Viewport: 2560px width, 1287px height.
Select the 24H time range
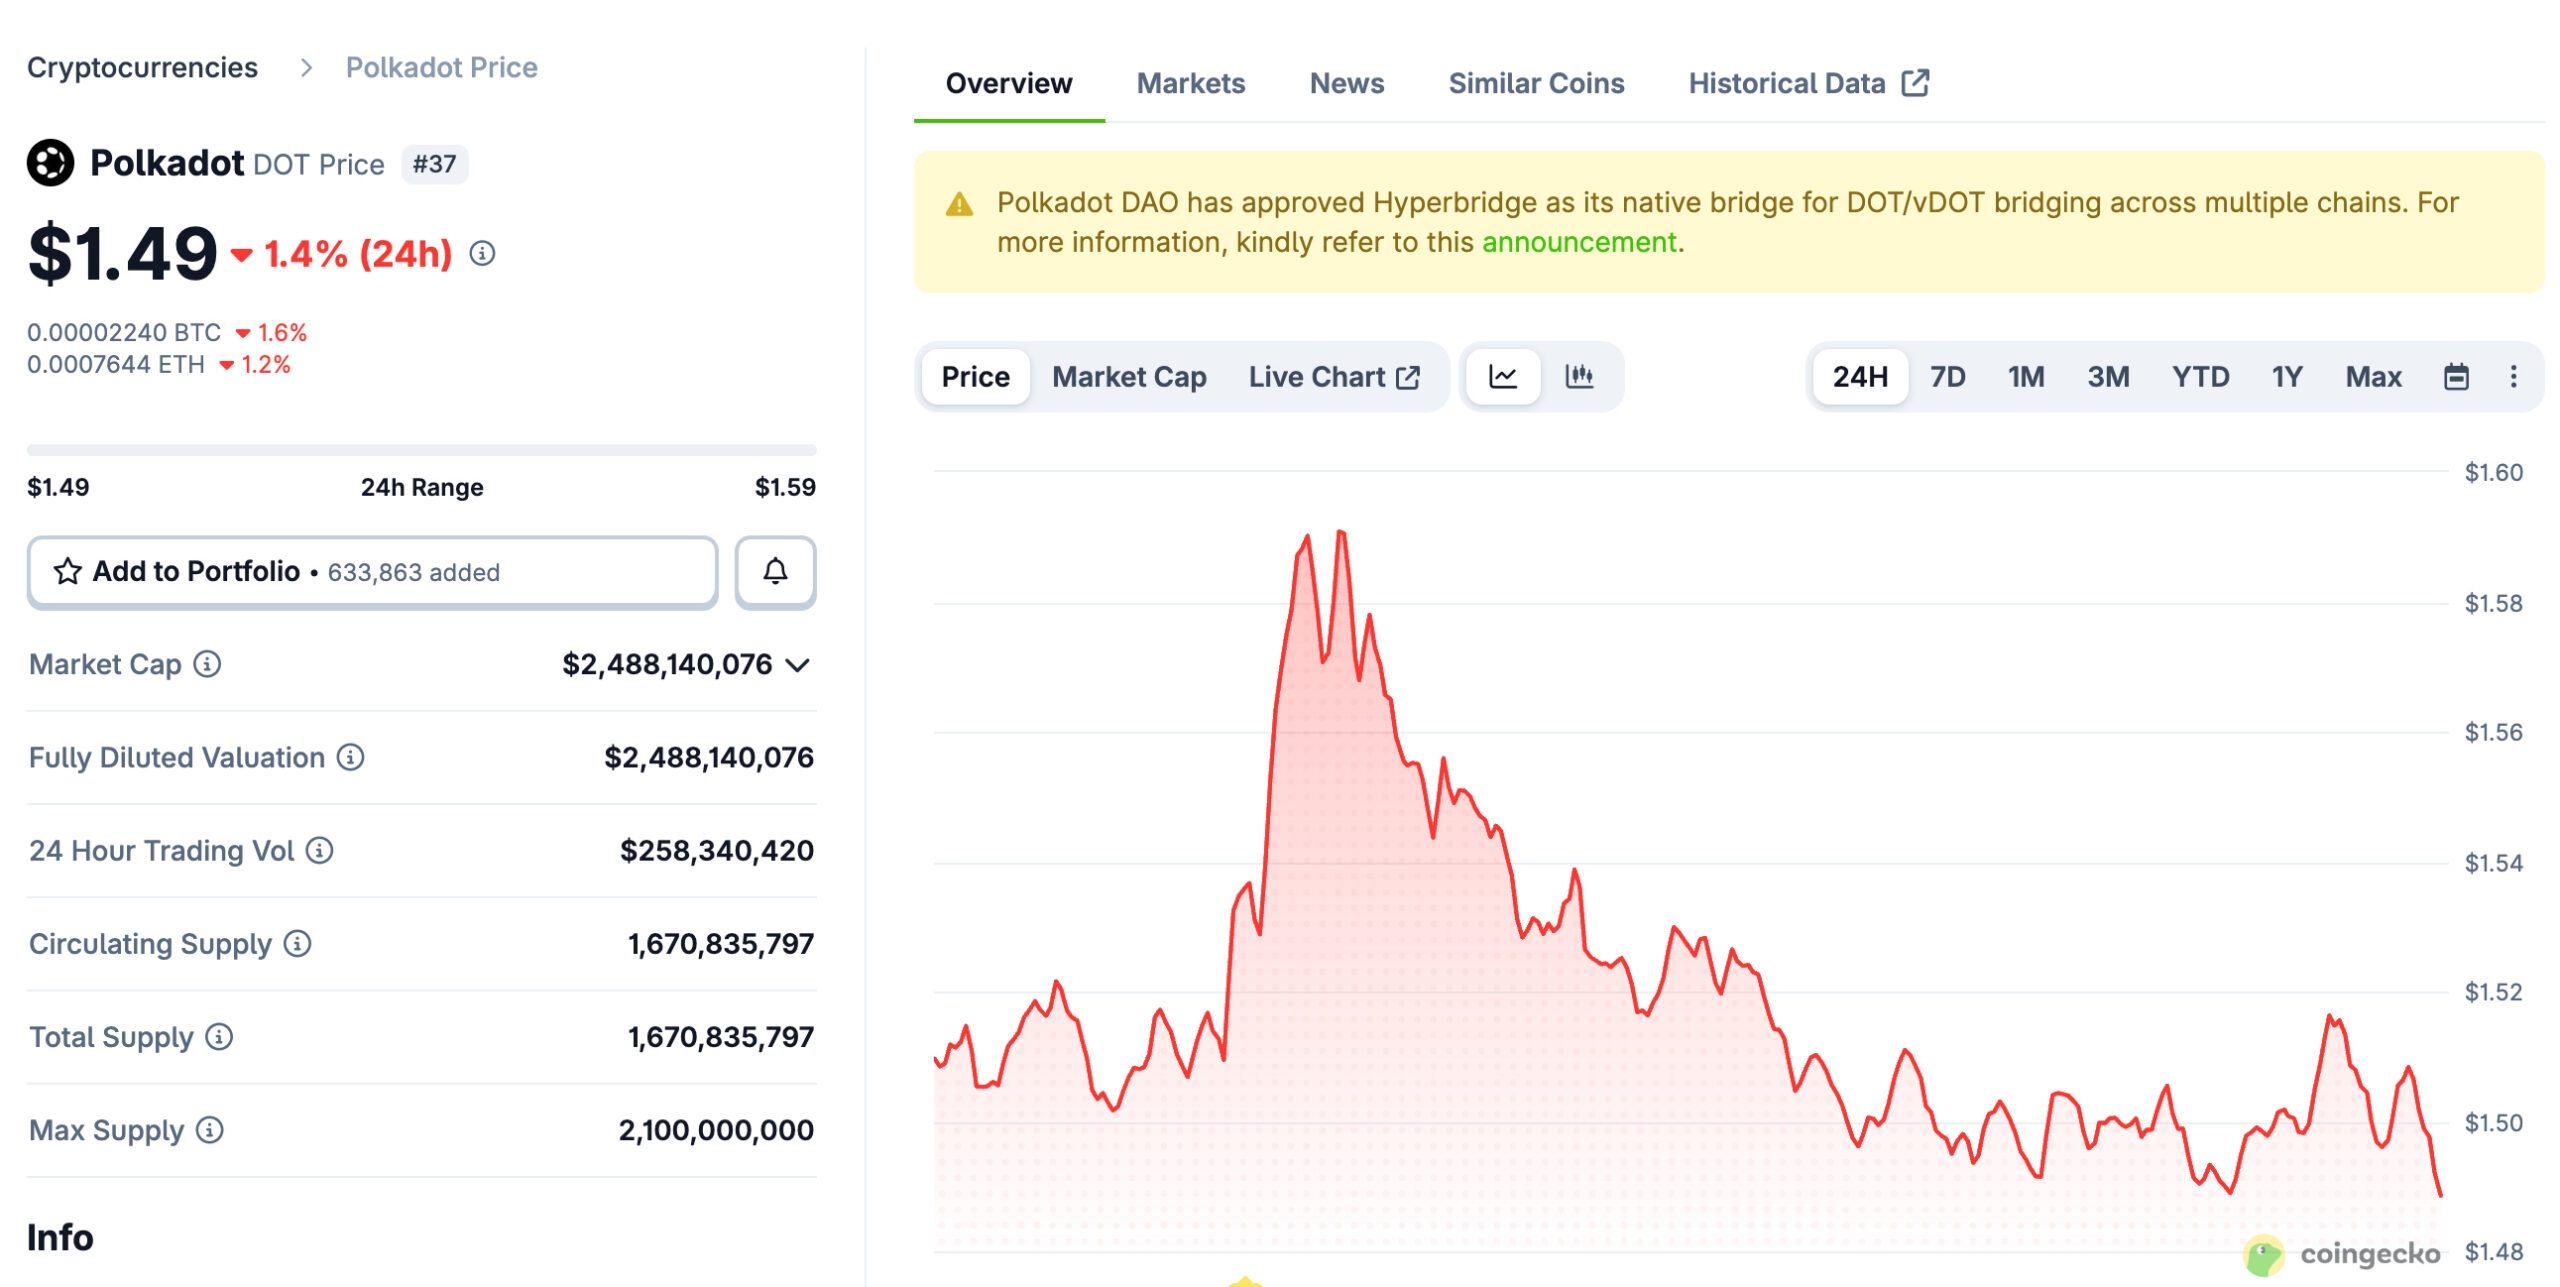[x=1860, y=377]
